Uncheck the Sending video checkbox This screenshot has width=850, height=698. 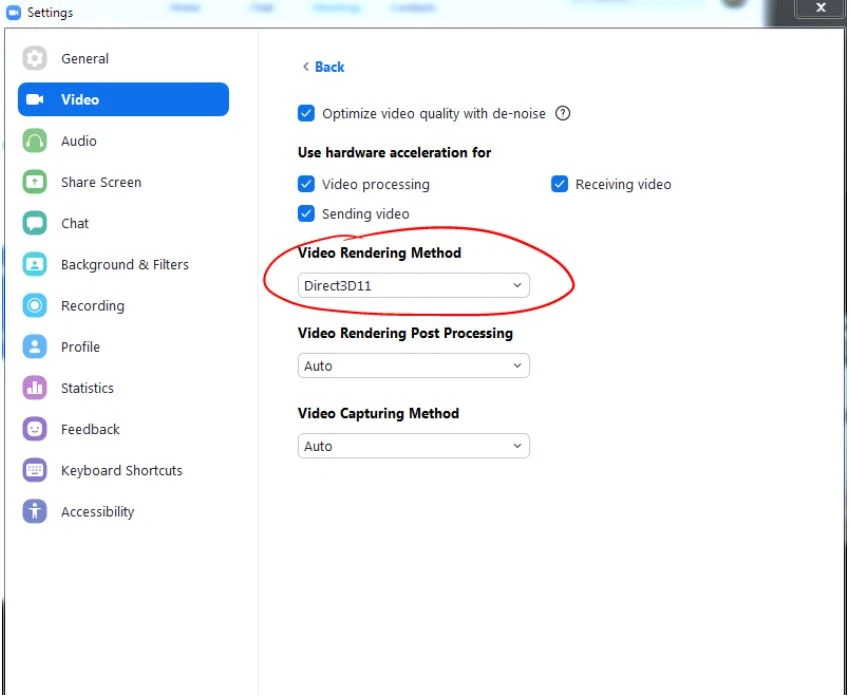click(306, 213)
